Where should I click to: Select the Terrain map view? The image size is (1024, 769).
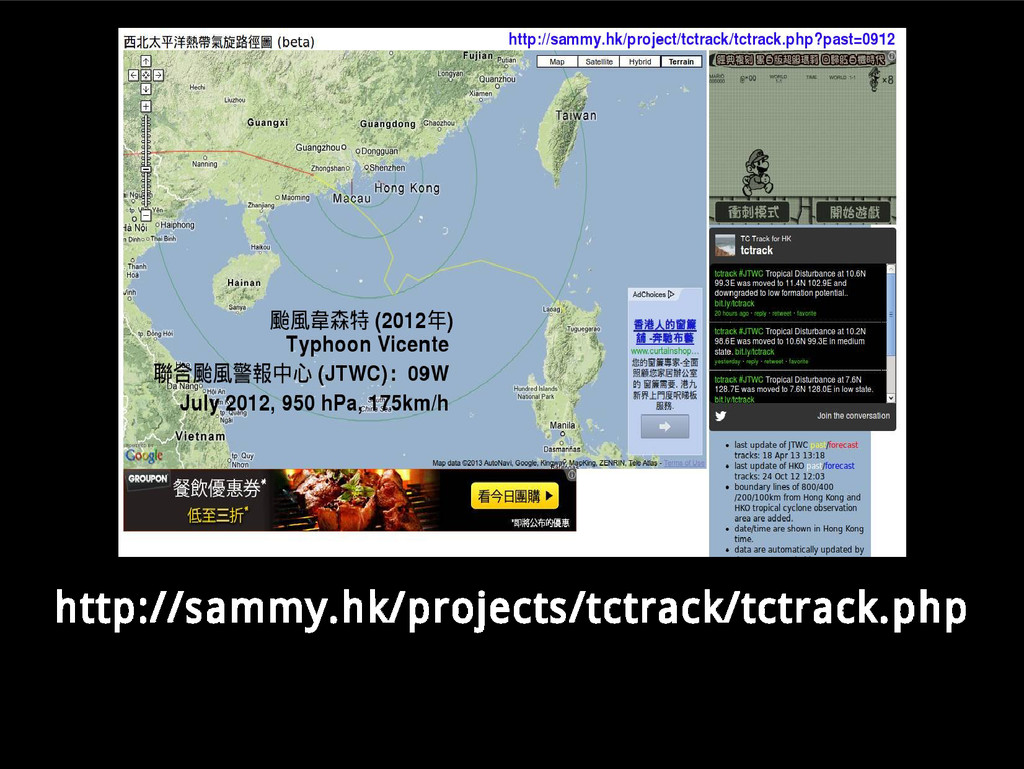click(x=681, y=61)
